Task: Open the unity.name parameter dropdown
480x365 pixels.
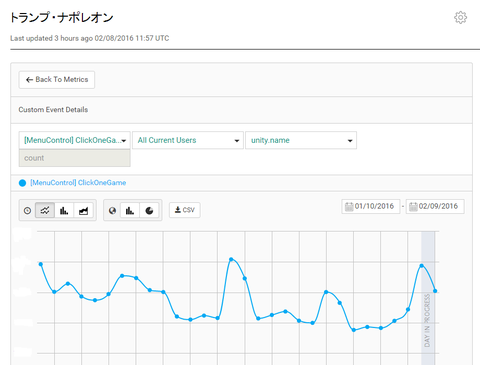Action: click(301, 140)
